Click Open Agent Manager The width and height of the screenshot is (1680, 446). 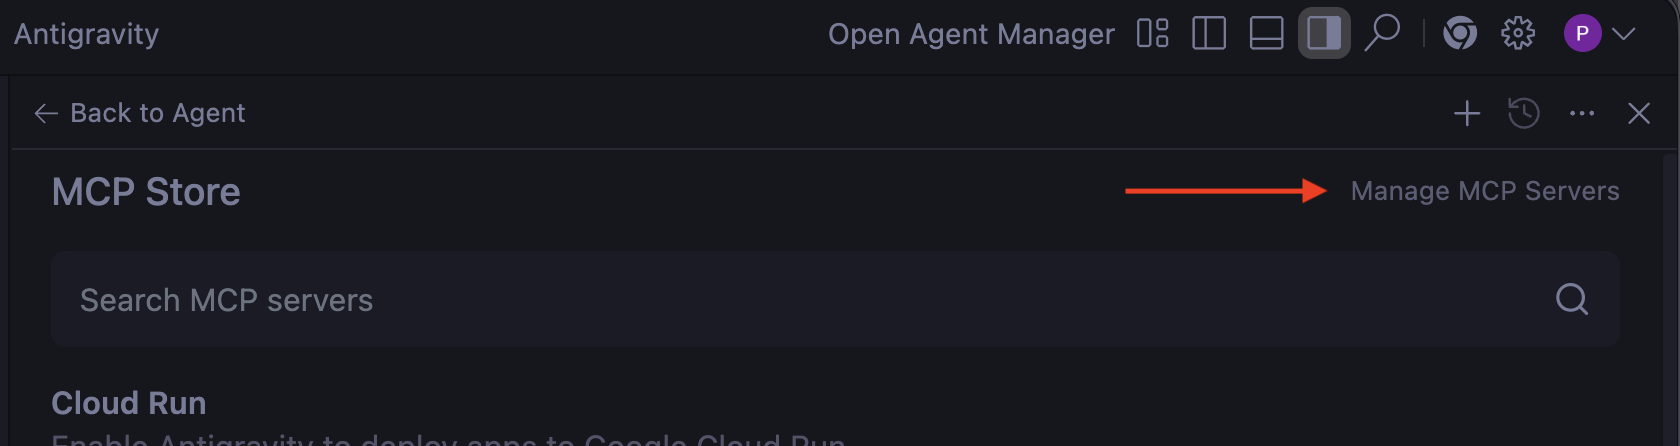point(971,34)
